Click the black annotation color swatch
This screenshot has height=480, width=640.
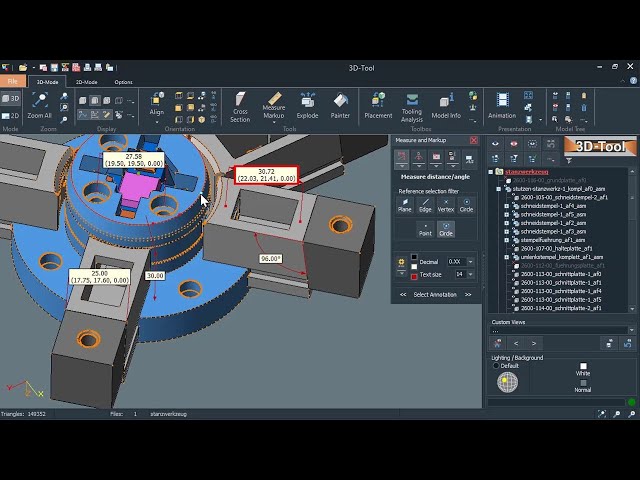(x=414, y=257)
